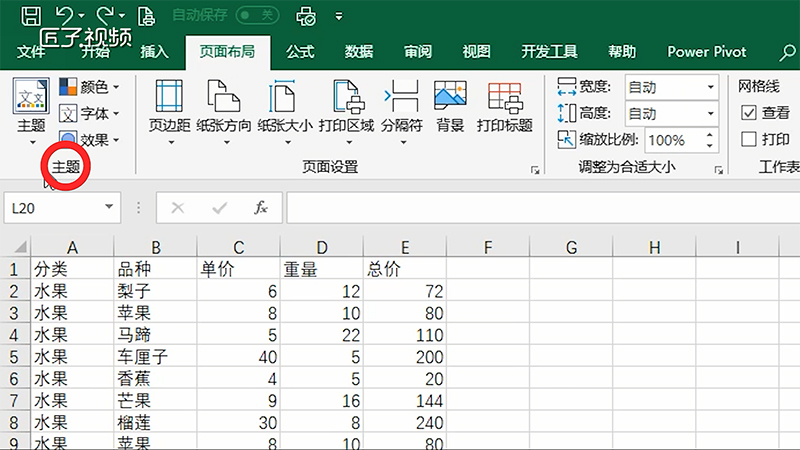
Task: Open the theme Fonts (字体) button
Action: [x=89, y=114]
